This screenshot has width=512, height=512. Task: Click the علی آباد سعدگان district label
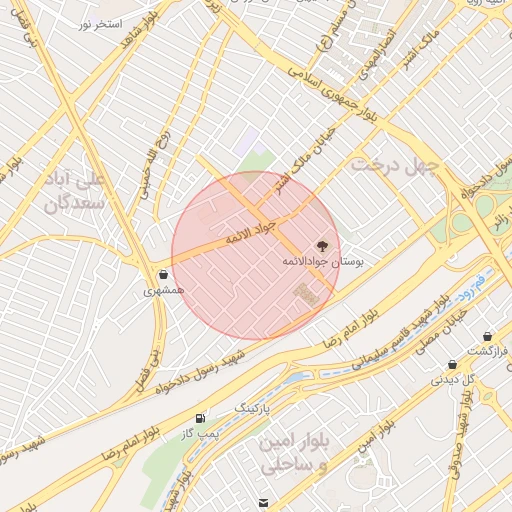pyautogui.click(x=74, y=193)
